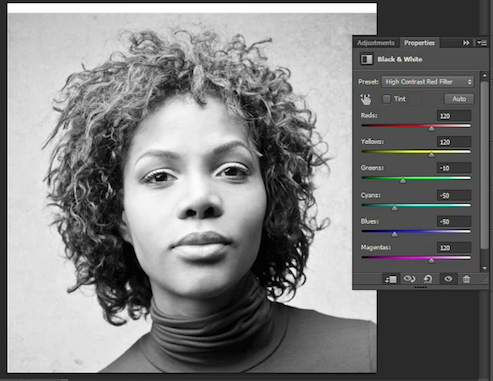Select the Properties tab

419,43
